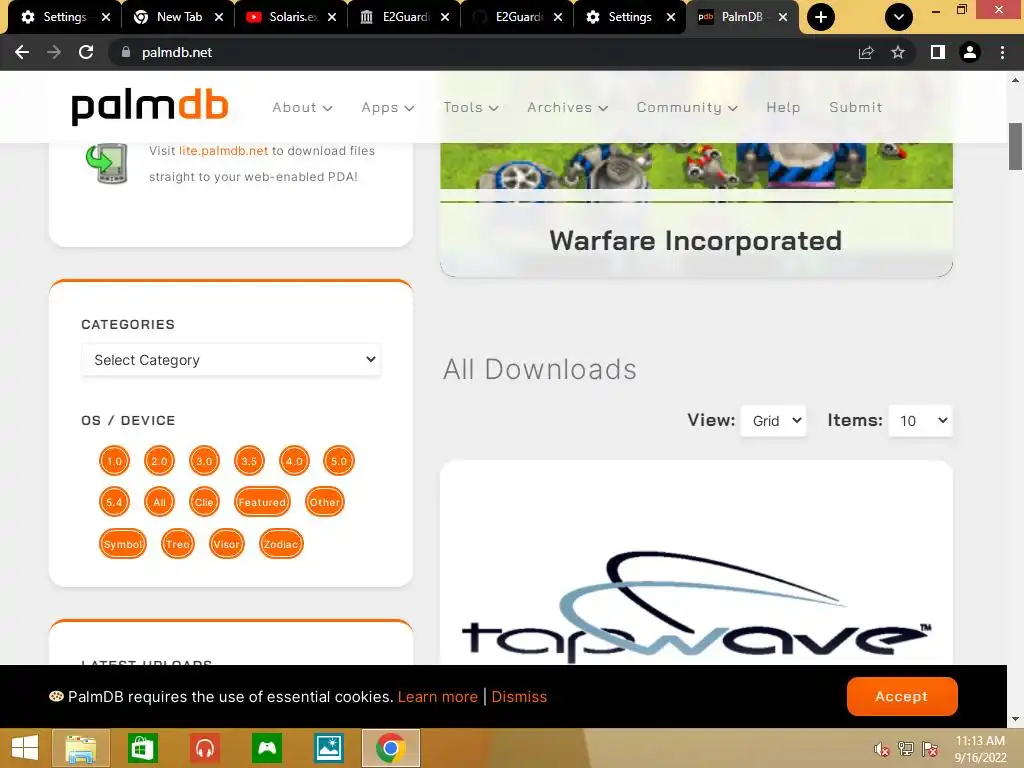Select the All OS filter tag
Screen dimensions: 1024x768
(x=159, y=502)
